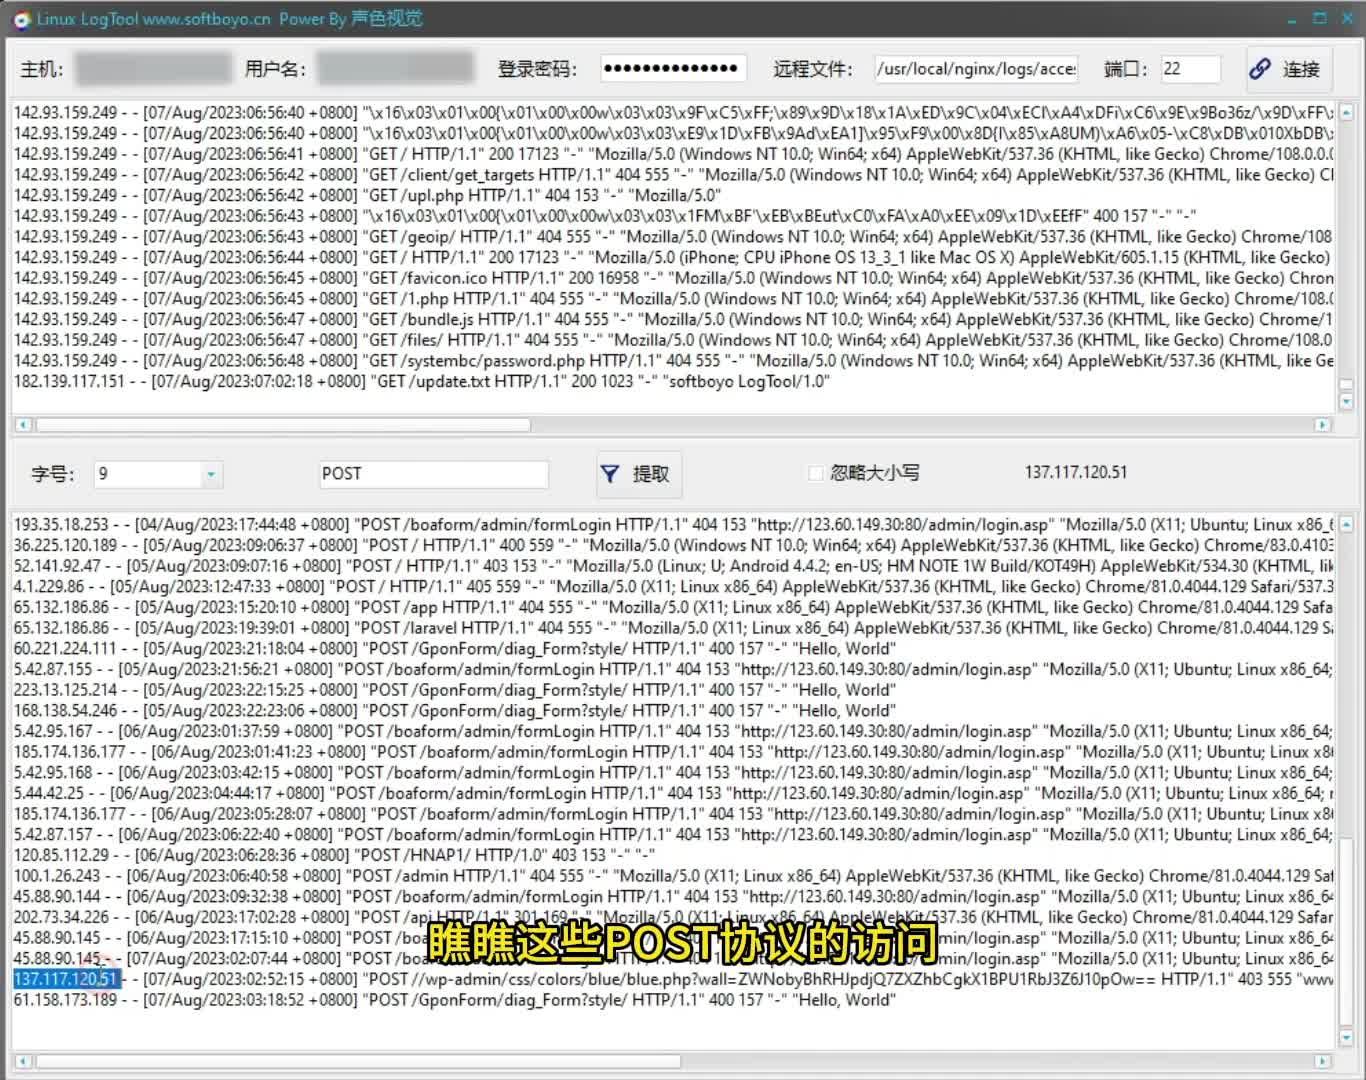Click the 用户名 username field
This screenshot has width=1366, height=1080.
coord(394,68)
